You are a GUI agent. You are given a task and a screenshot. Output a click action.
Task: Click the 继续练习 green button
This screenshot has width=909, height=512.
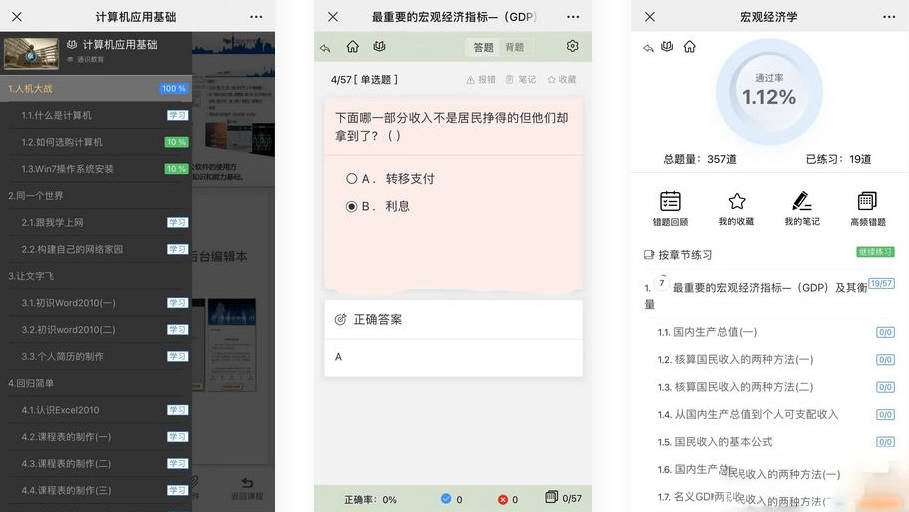[875, 252]
